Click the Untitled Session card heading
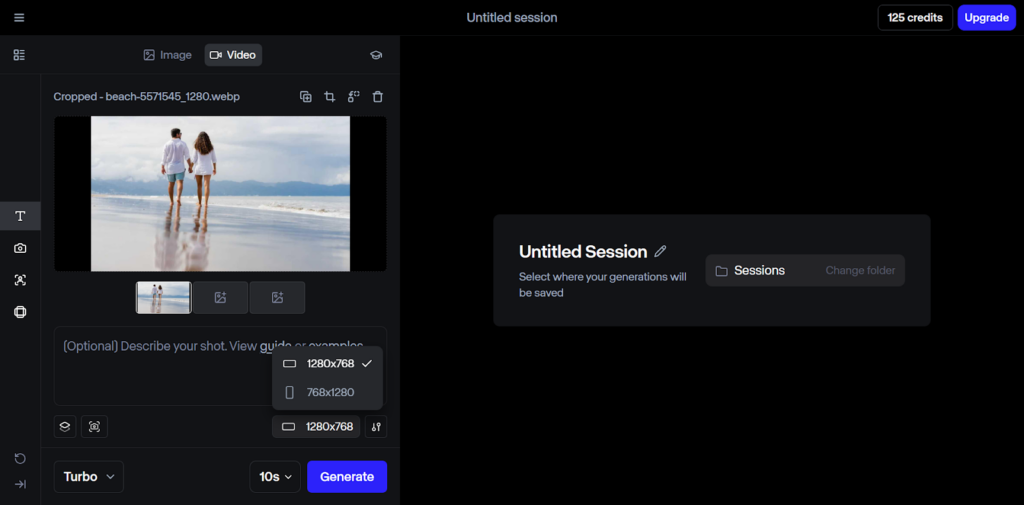 tap(583, 252)
